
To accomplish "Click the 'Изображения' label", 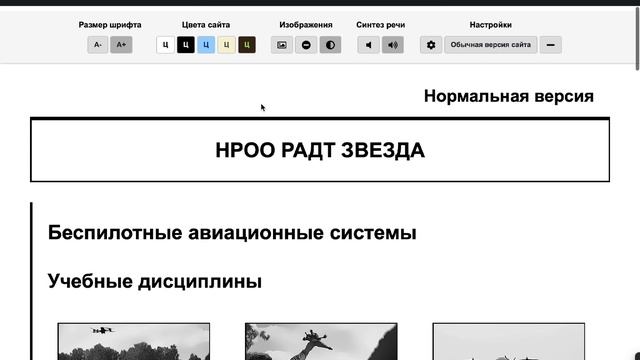I will click(306, 25).
